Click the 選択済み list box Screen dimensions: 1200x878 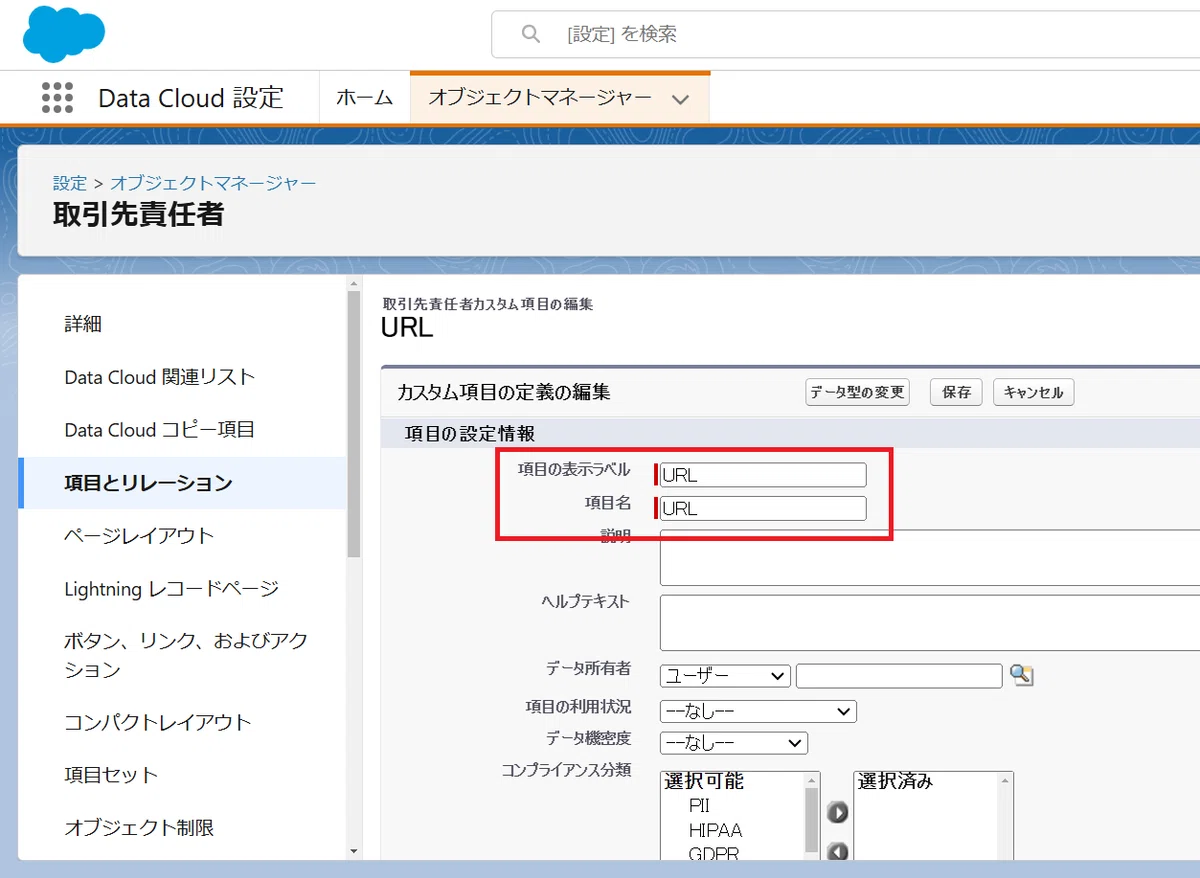tap(933, 816)
